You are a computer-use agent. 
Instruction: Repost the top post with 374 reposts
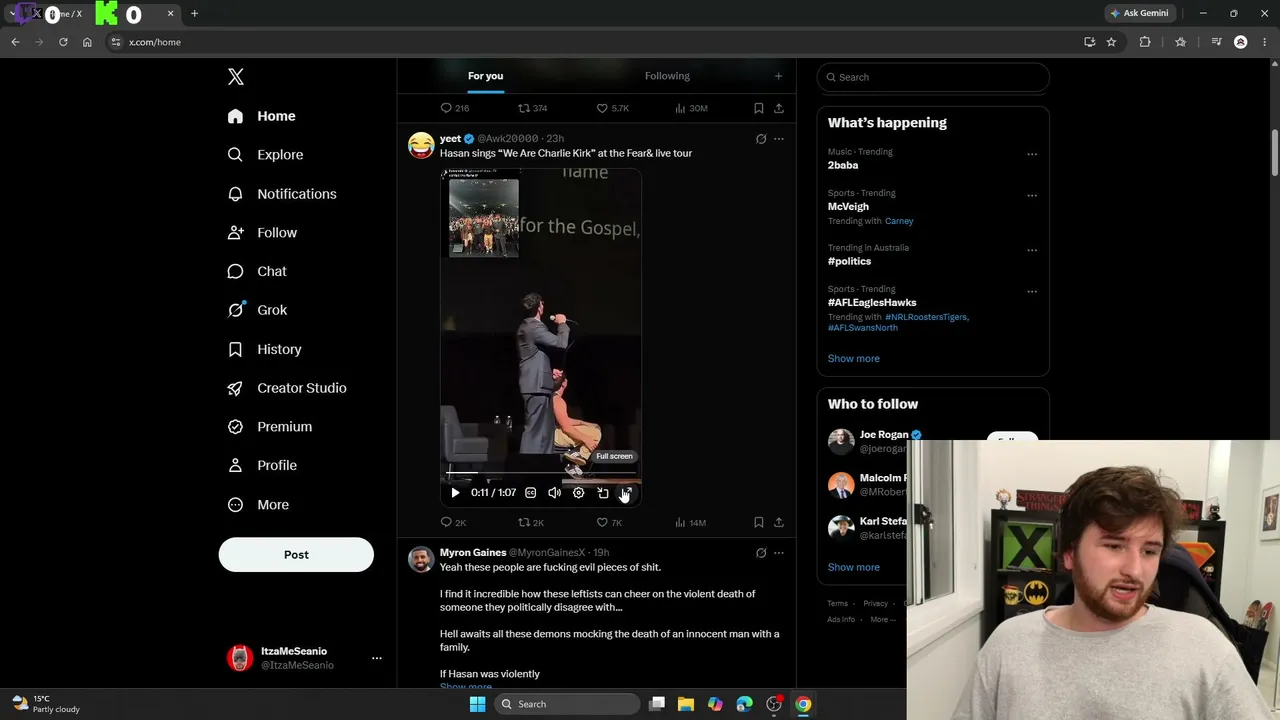pyautogui.click(x=532, y=108)
